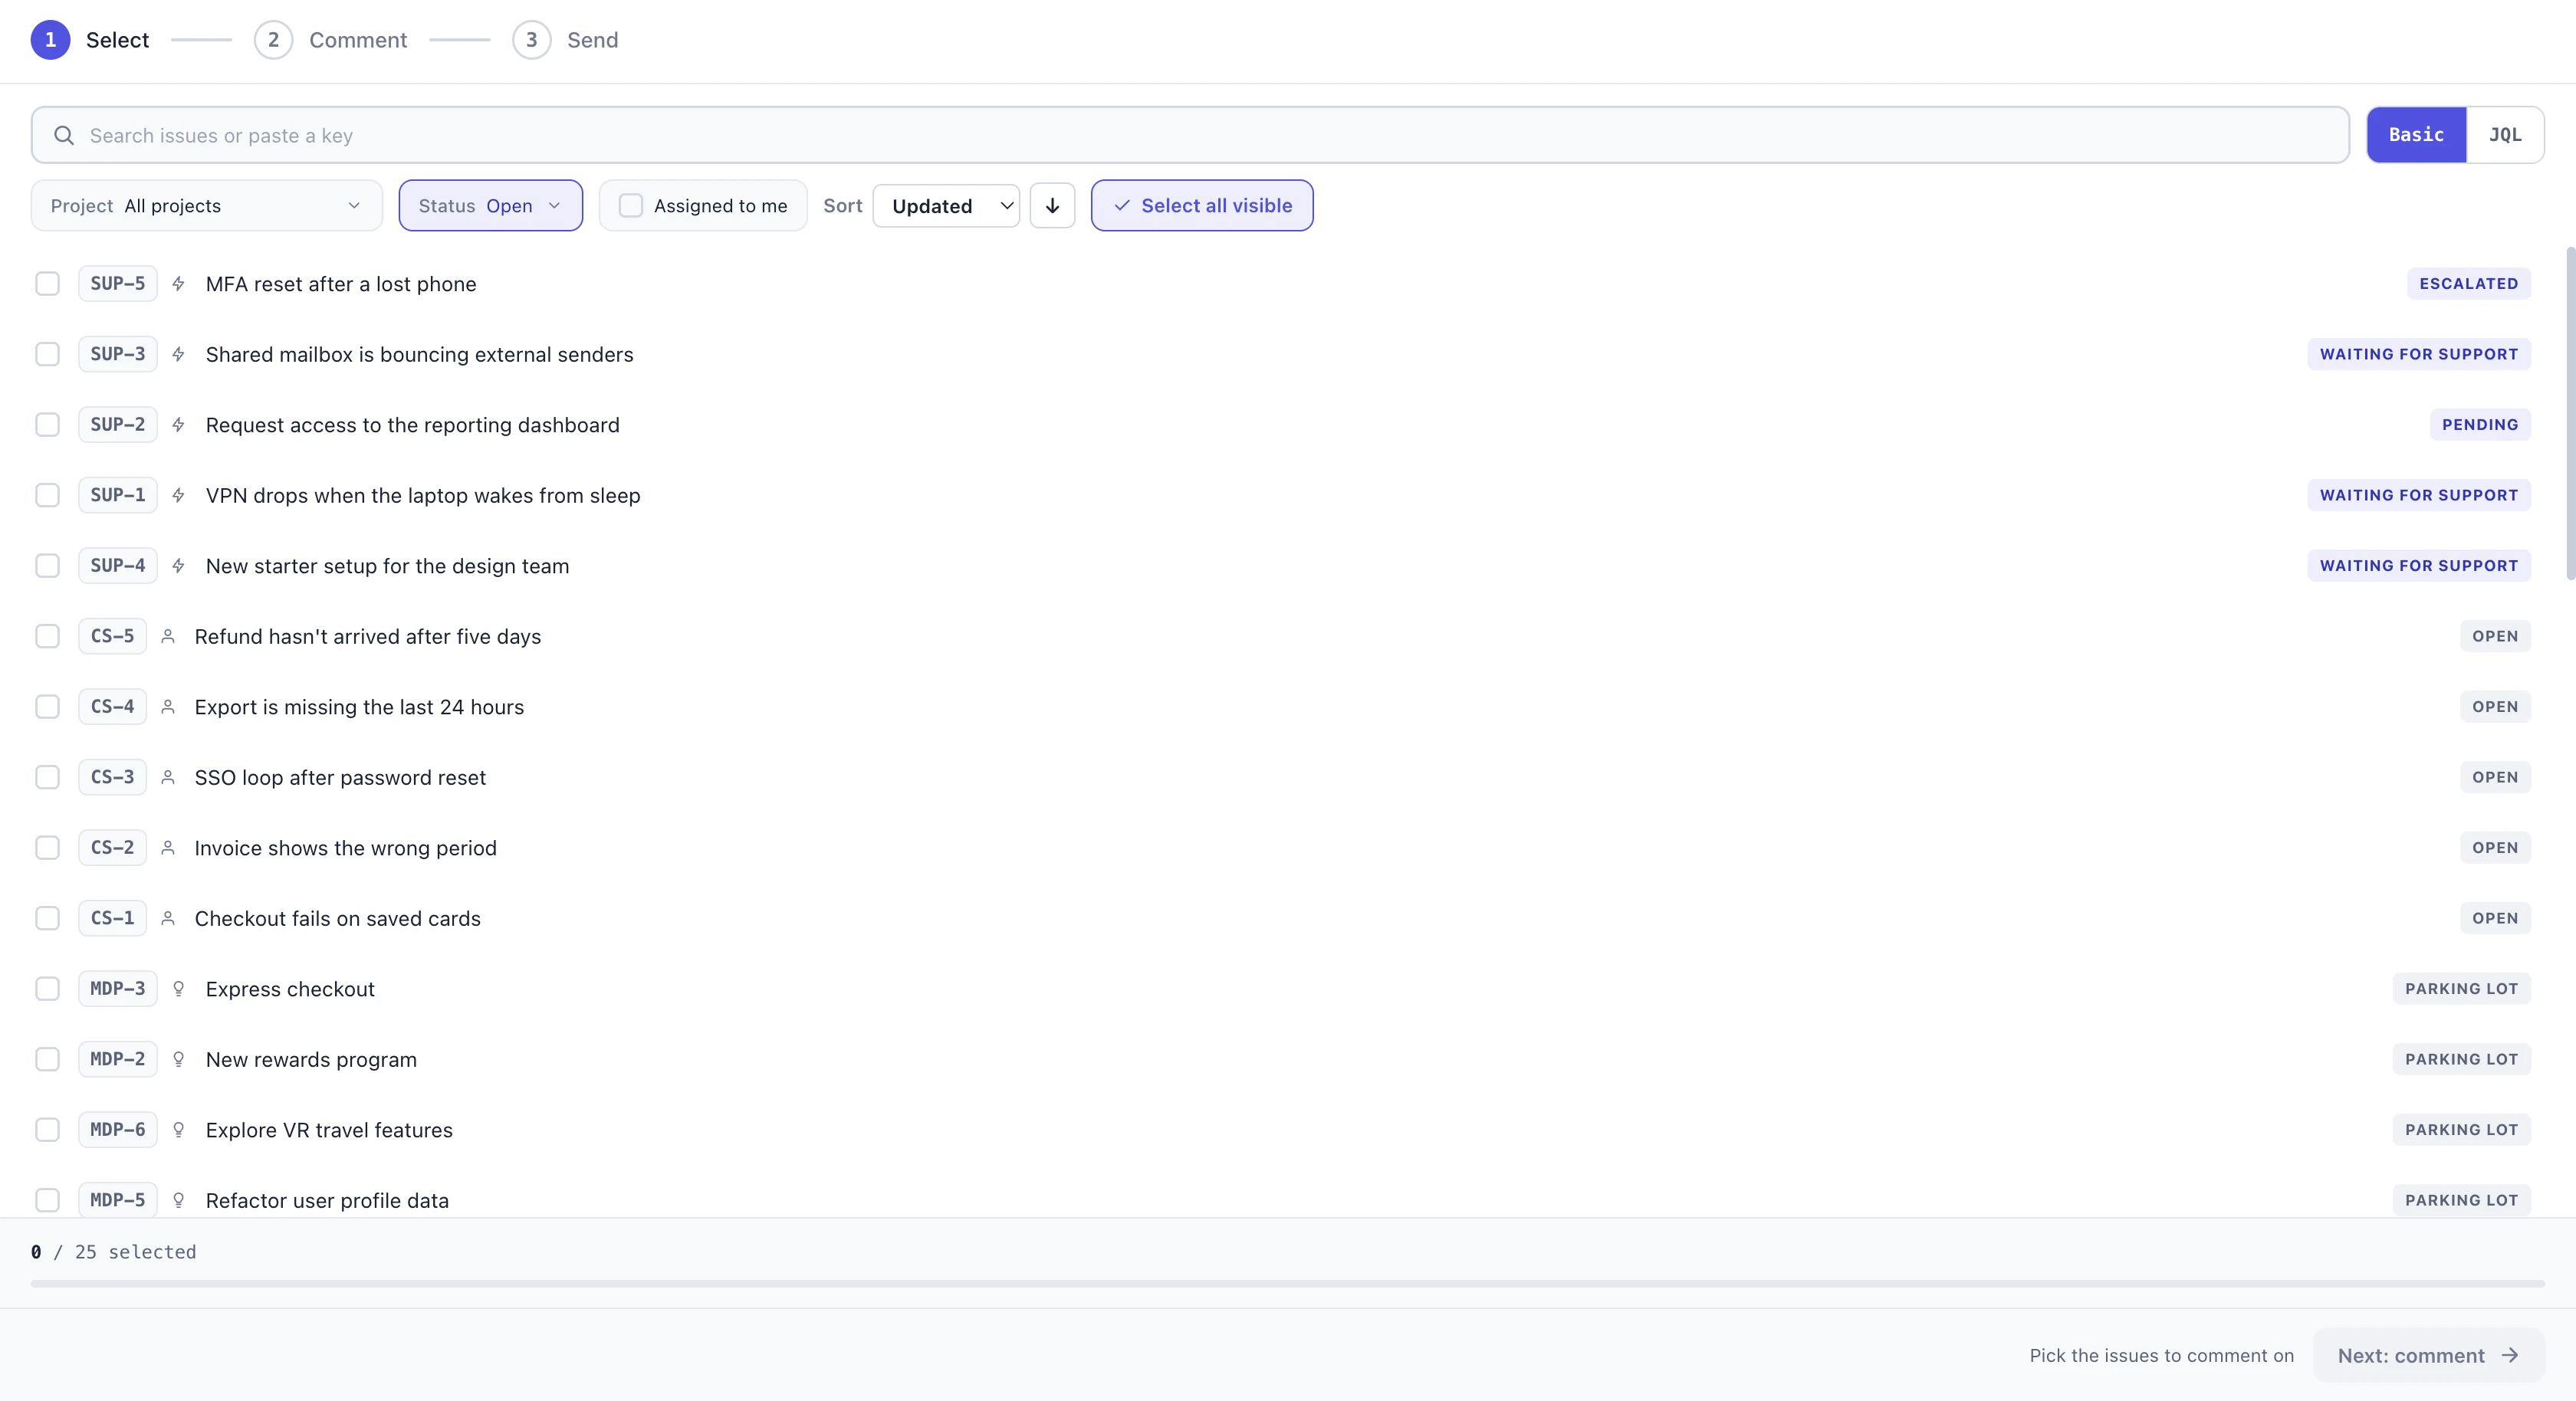Enable the Assigned to me checkbox
2576x1401 pixels.
tap(630, 205)
